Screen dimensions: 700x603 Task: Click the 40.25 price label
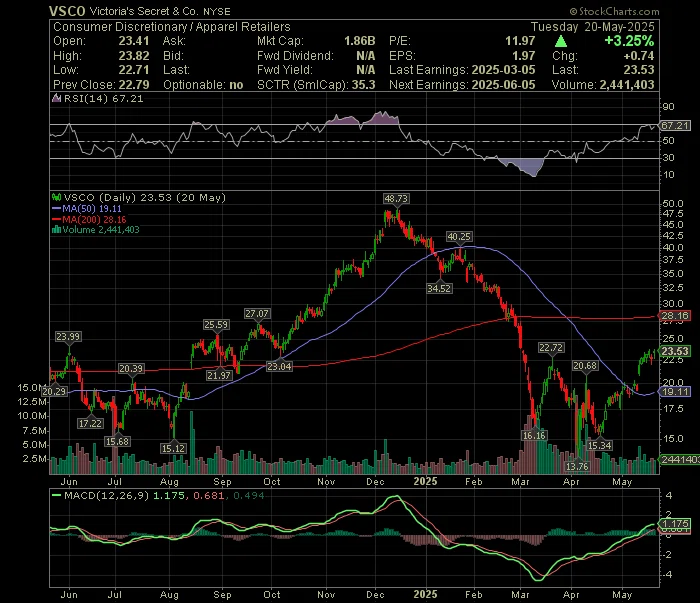tap(459, 237)
